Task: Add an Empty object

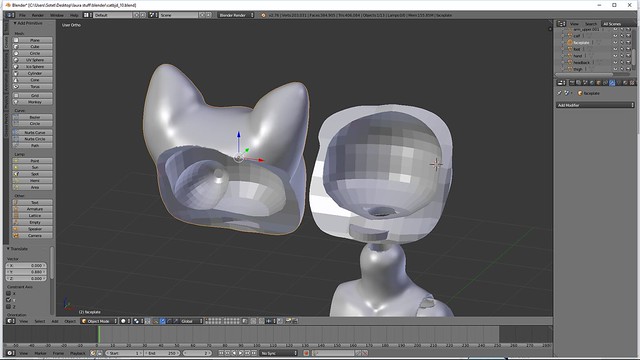Action: click(x=33, y=222)
